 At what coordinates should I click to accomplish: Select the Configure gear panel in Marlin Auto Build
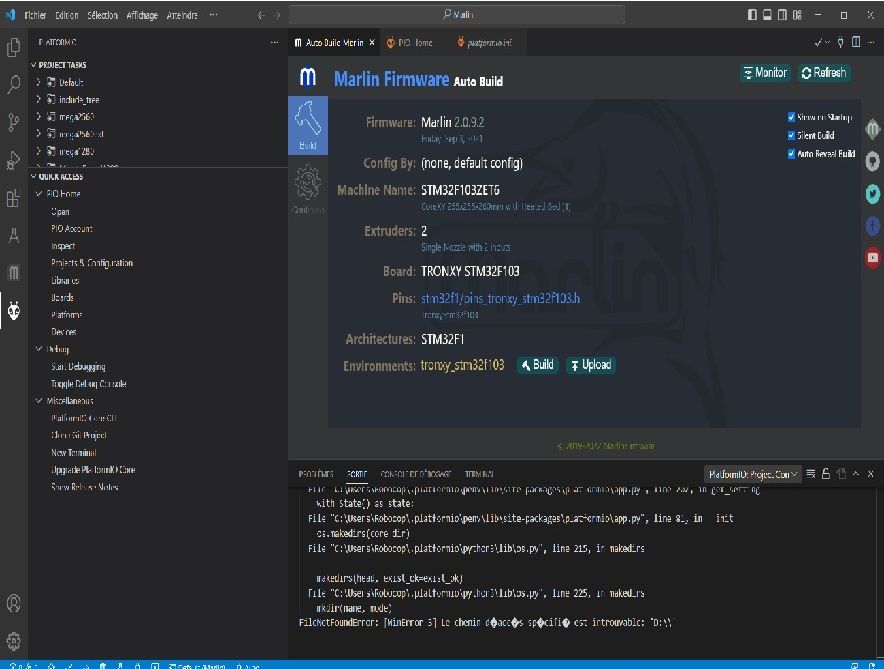[308, 189]
